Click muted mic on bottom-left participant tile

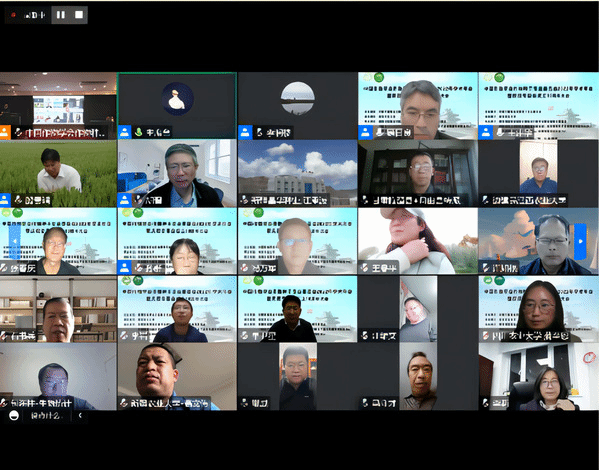tap(3, 403)
